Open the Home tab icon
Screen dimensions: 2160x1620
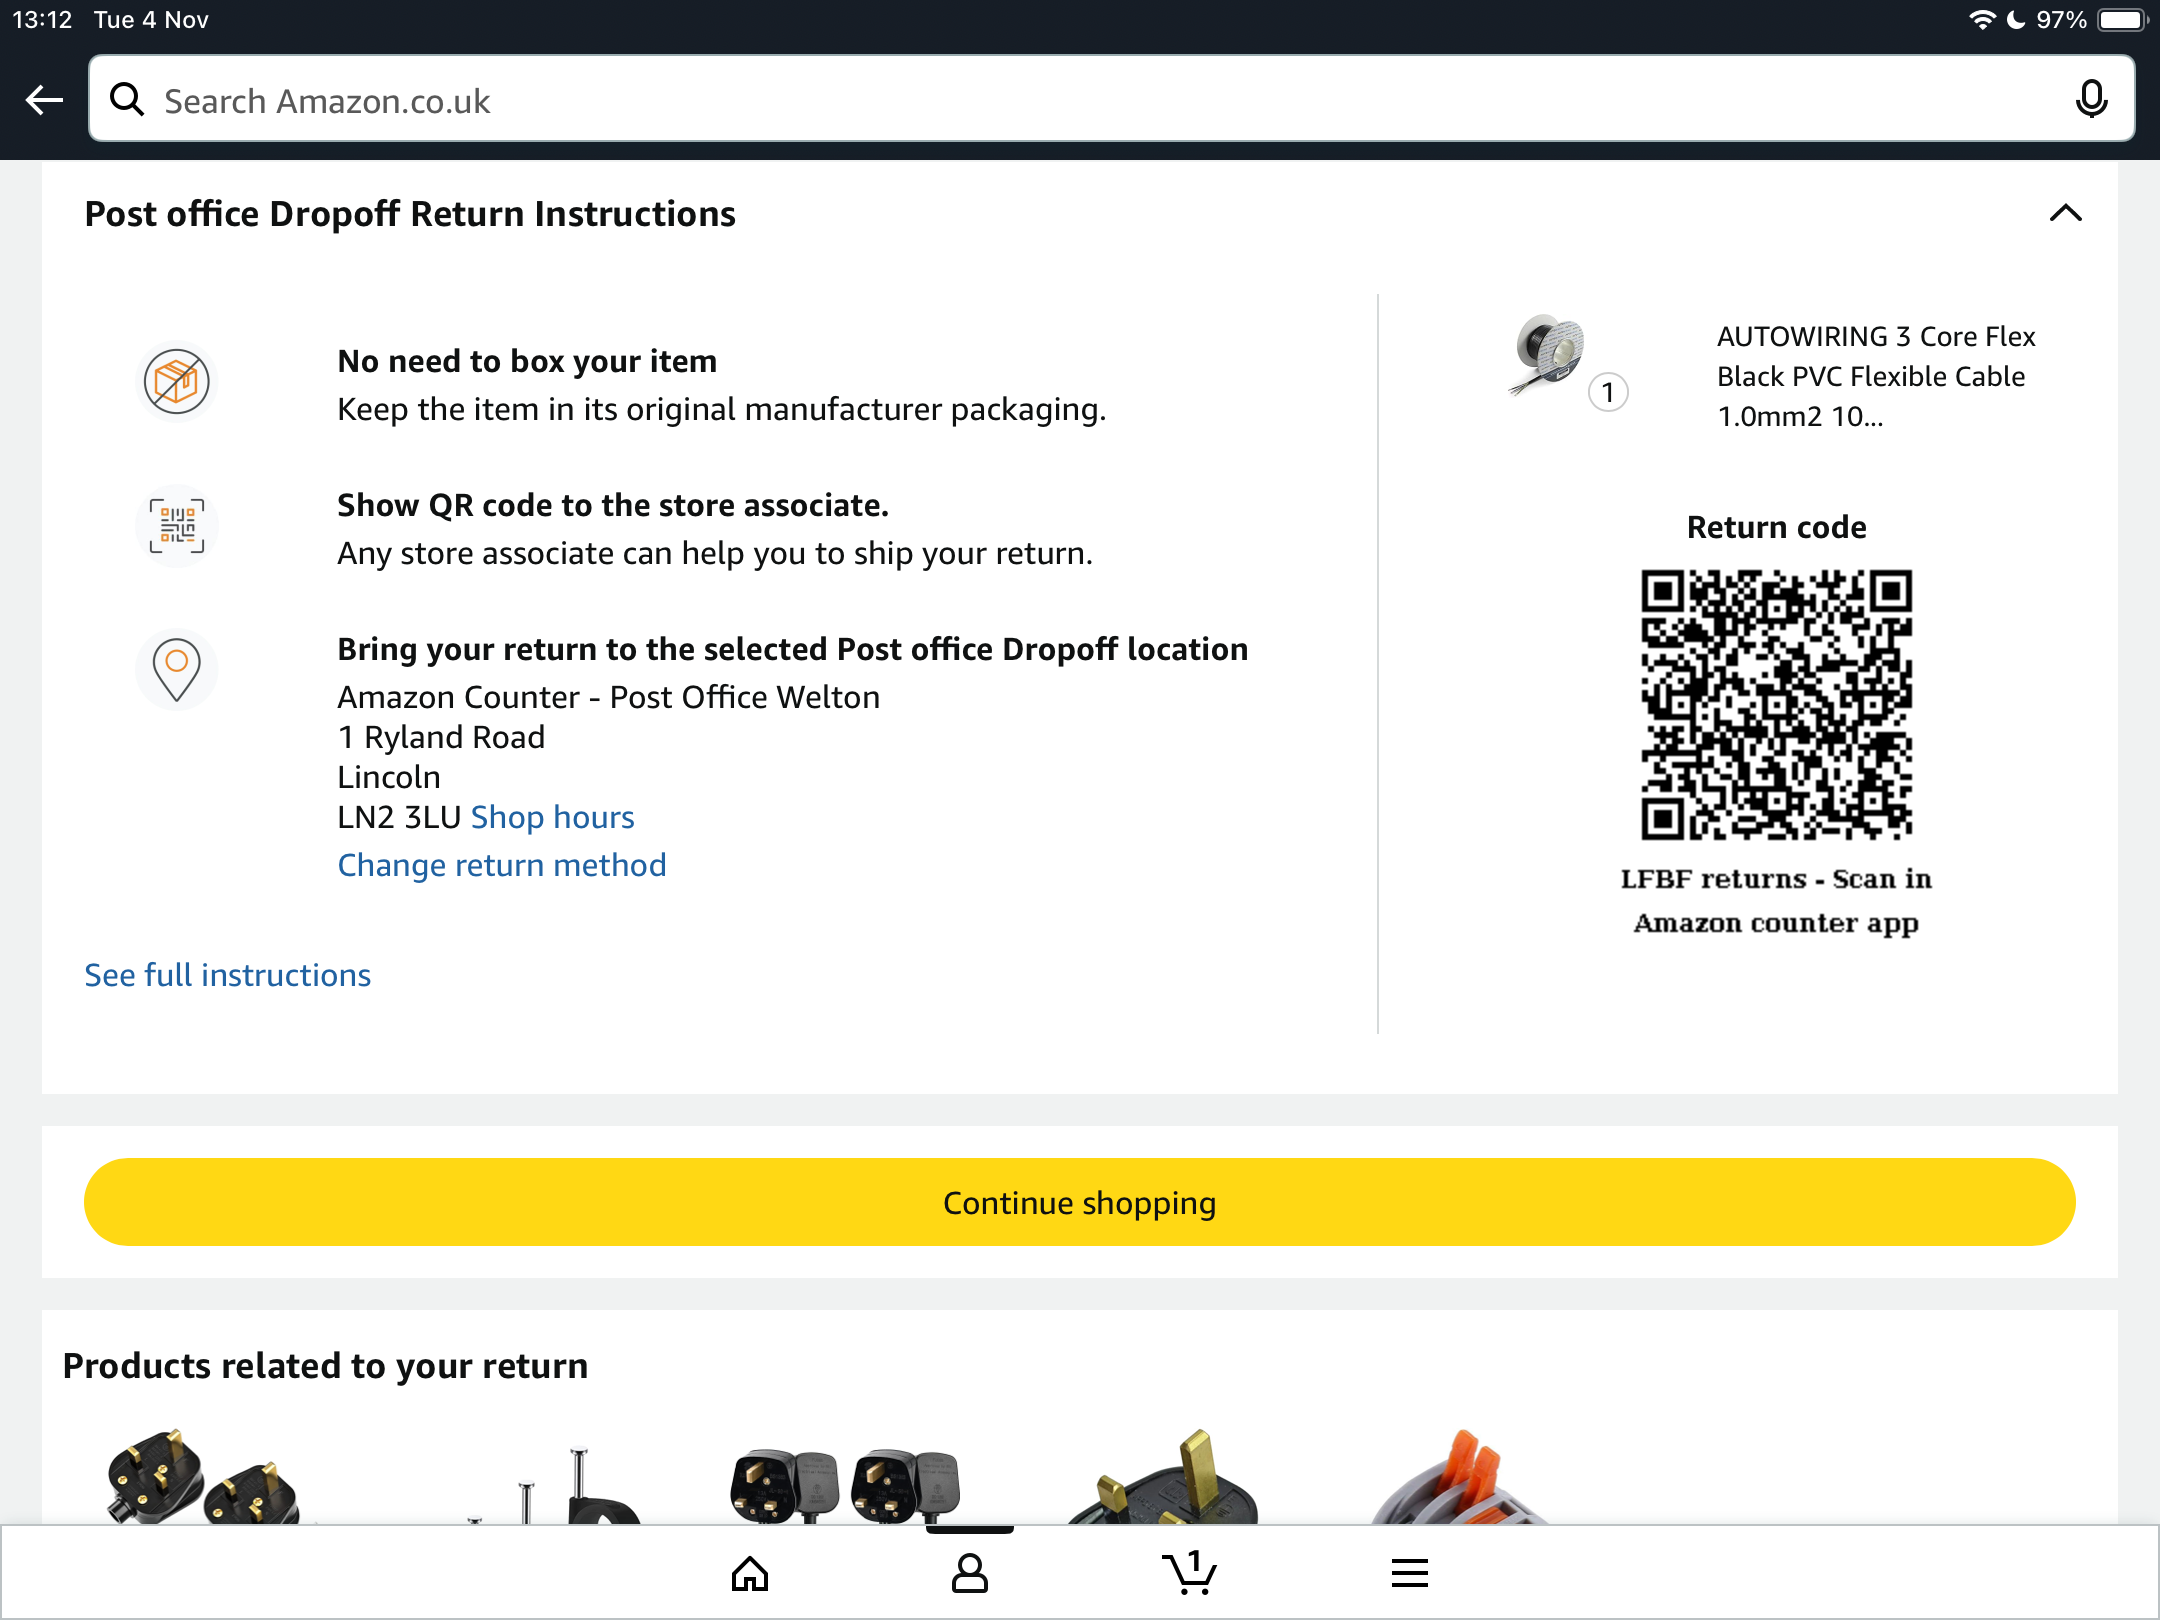coord(750,1573)
